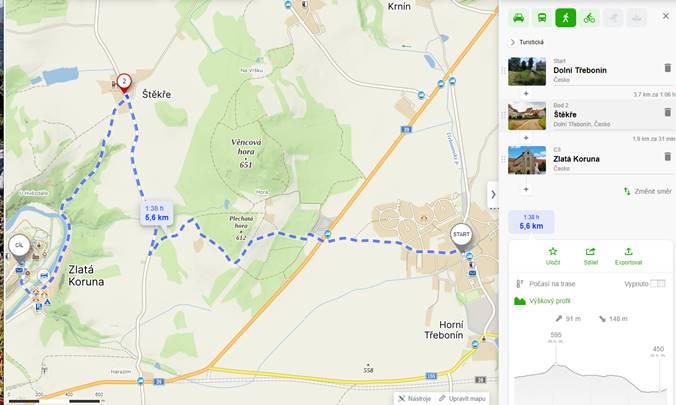Toggle weather on route switch
This screenshot has width=676, height=405.
(657, 283)
